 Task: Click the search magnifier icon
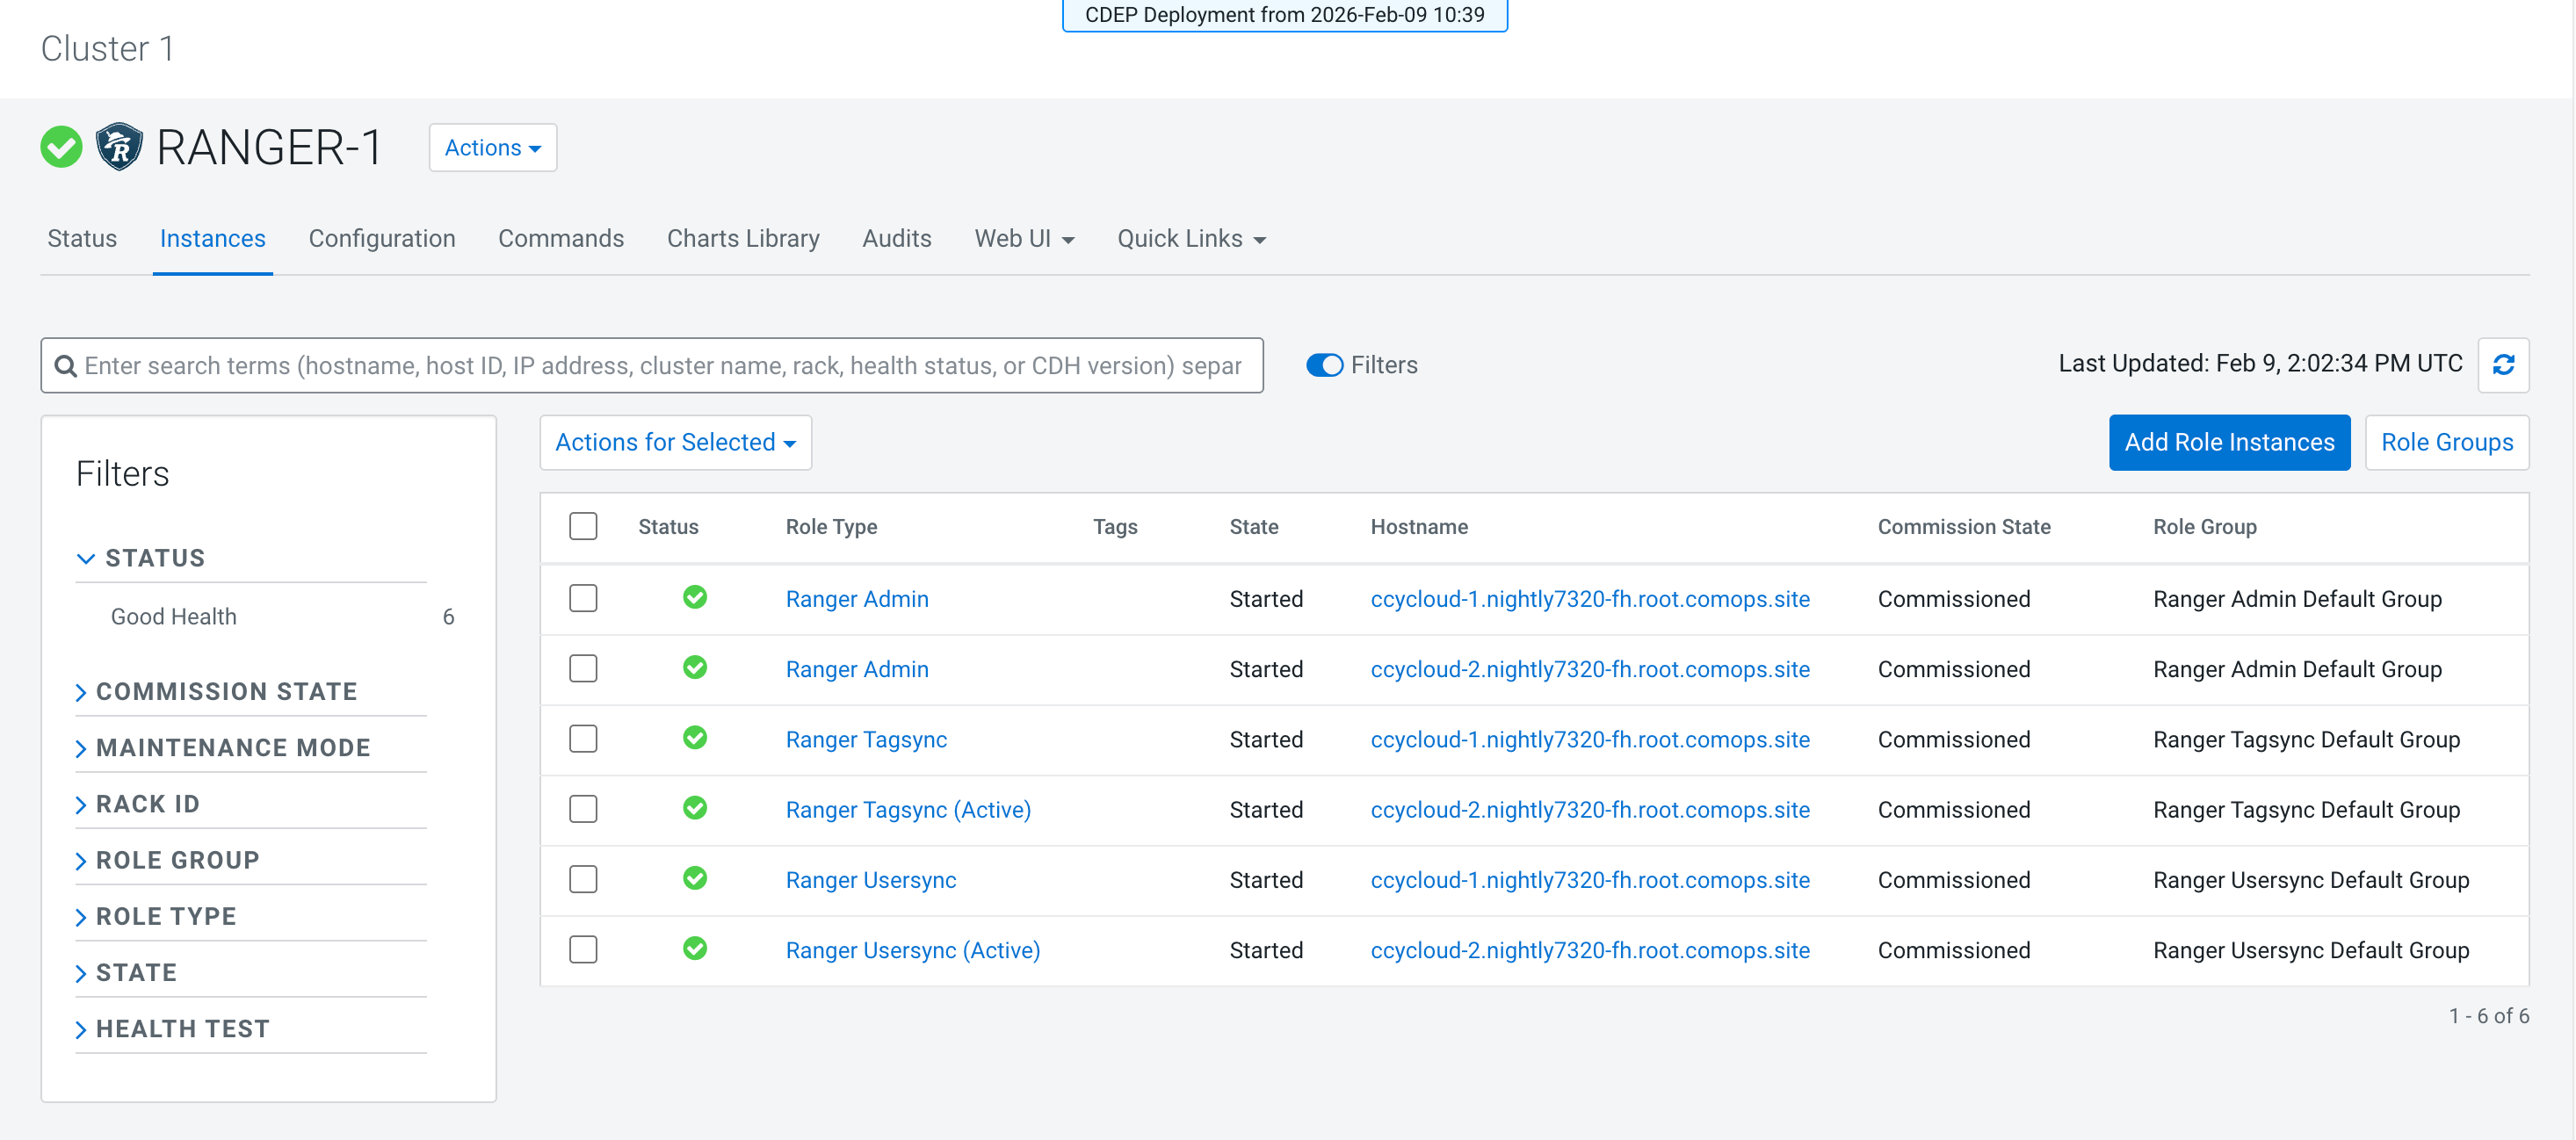(66, 366)
